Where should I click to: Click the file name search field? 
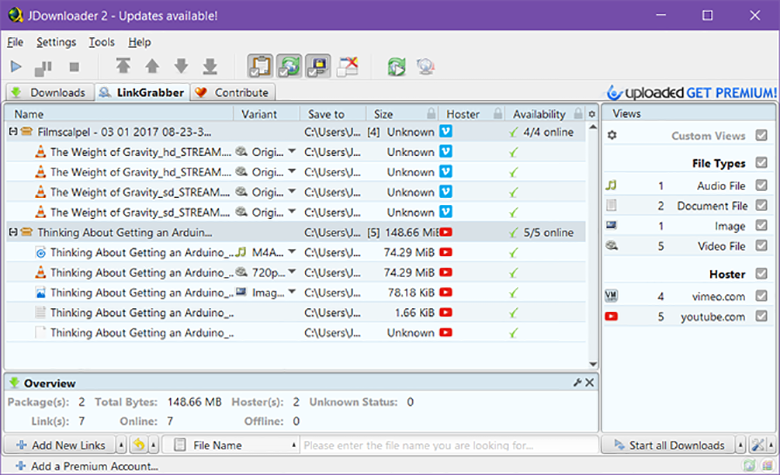tap(449, 445)
